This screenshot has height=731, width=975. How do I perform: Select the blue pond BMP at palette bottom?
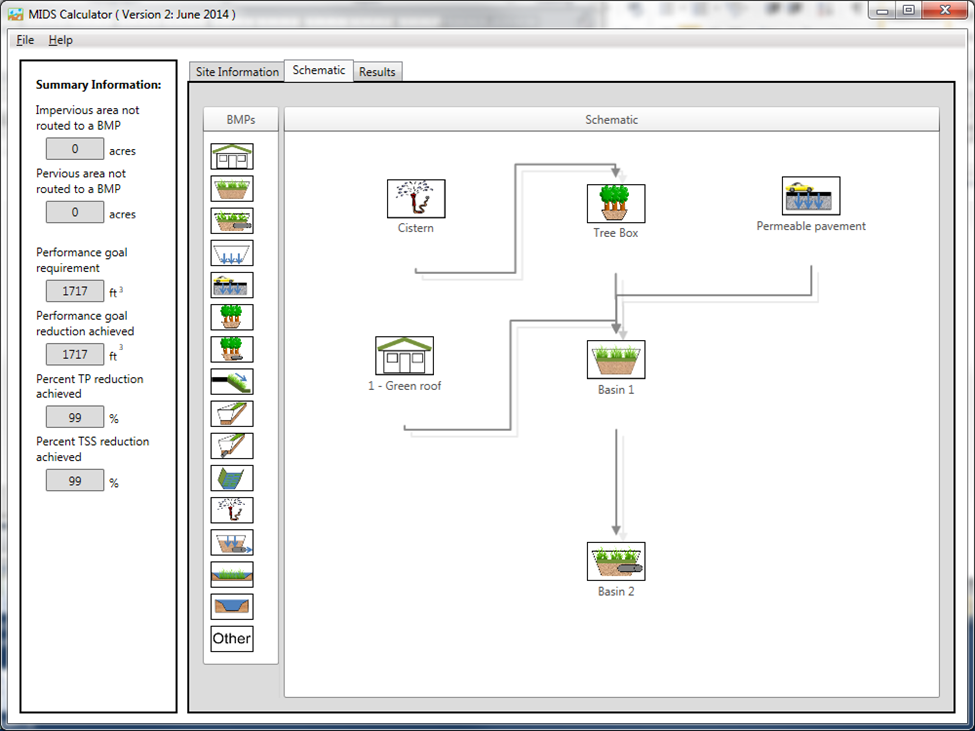(231, 606)
